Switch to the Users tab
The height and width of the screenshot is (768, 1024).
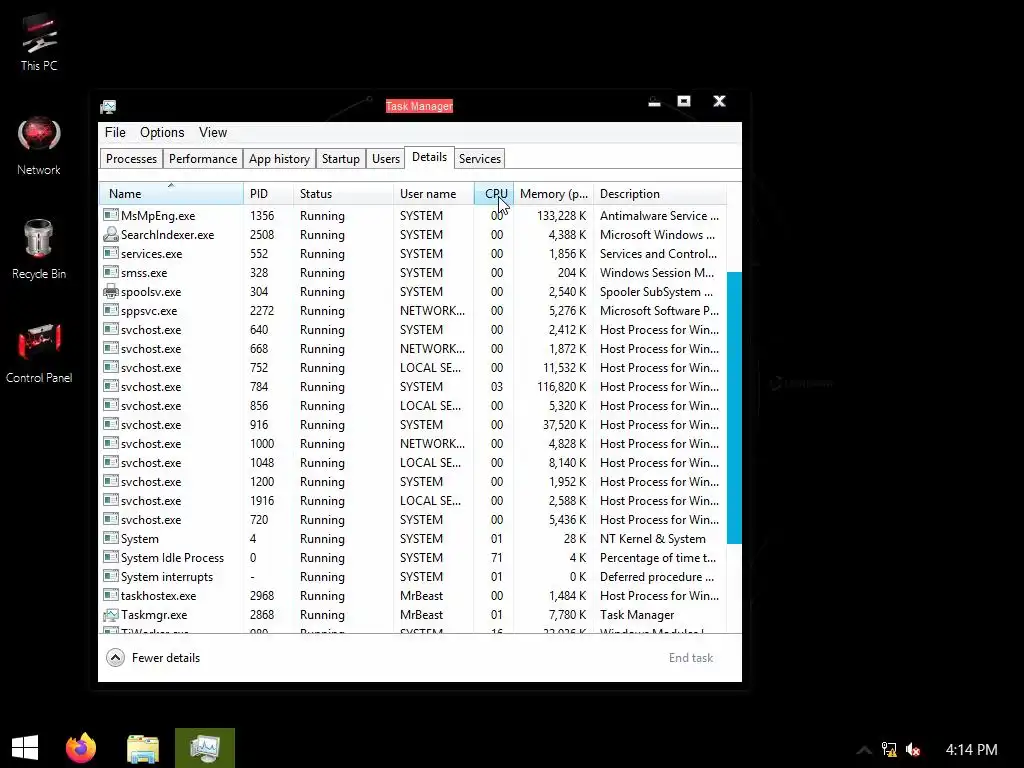click(385, 159)
